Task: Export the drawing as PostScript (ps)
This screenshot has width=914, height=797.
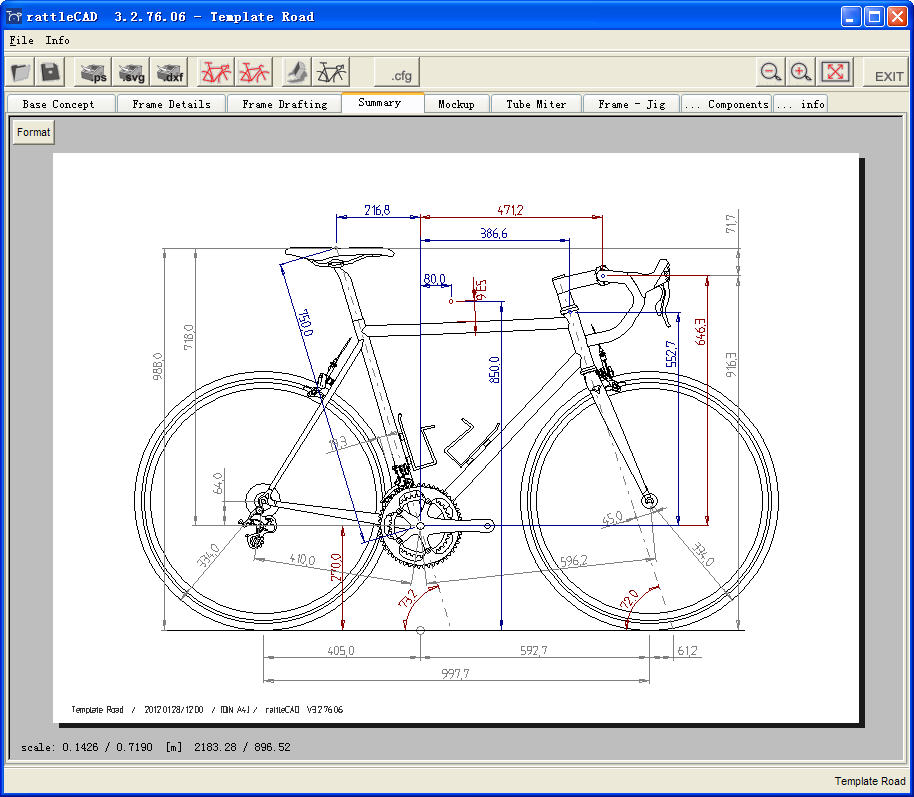Action: click(x=93, y=73)
